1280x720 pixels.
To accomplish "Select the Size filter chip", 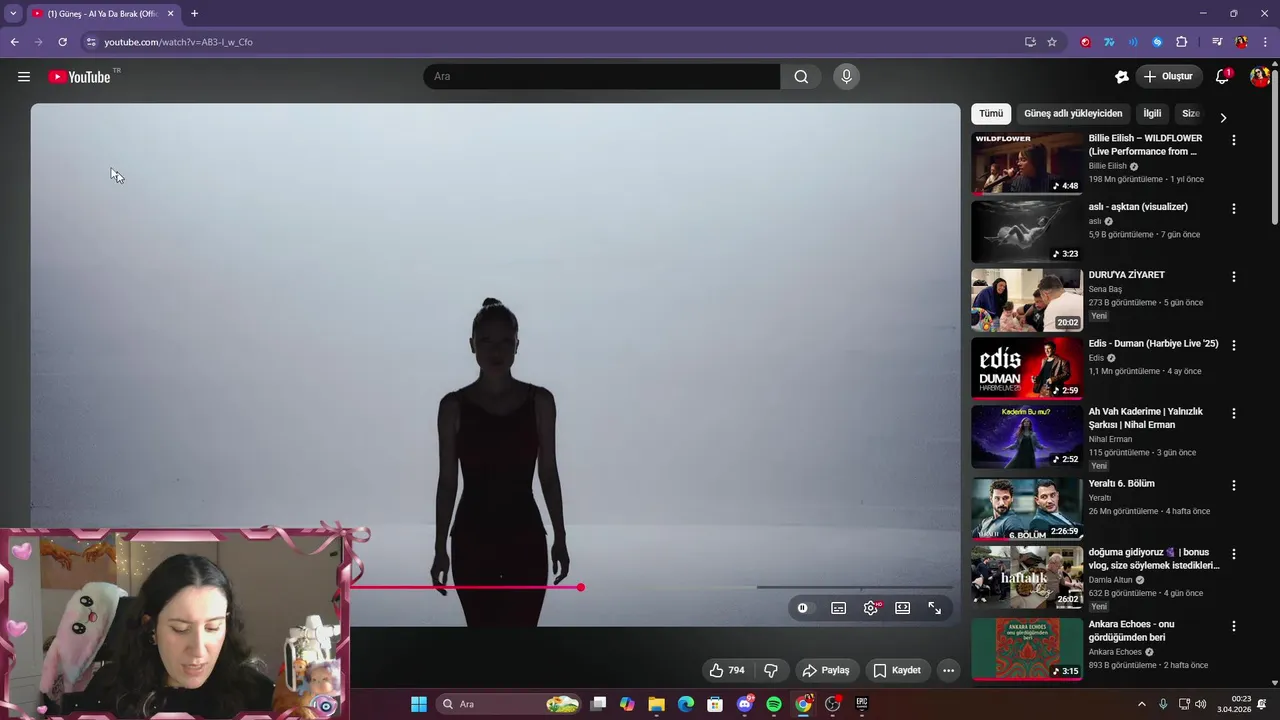I will 1190,114.
